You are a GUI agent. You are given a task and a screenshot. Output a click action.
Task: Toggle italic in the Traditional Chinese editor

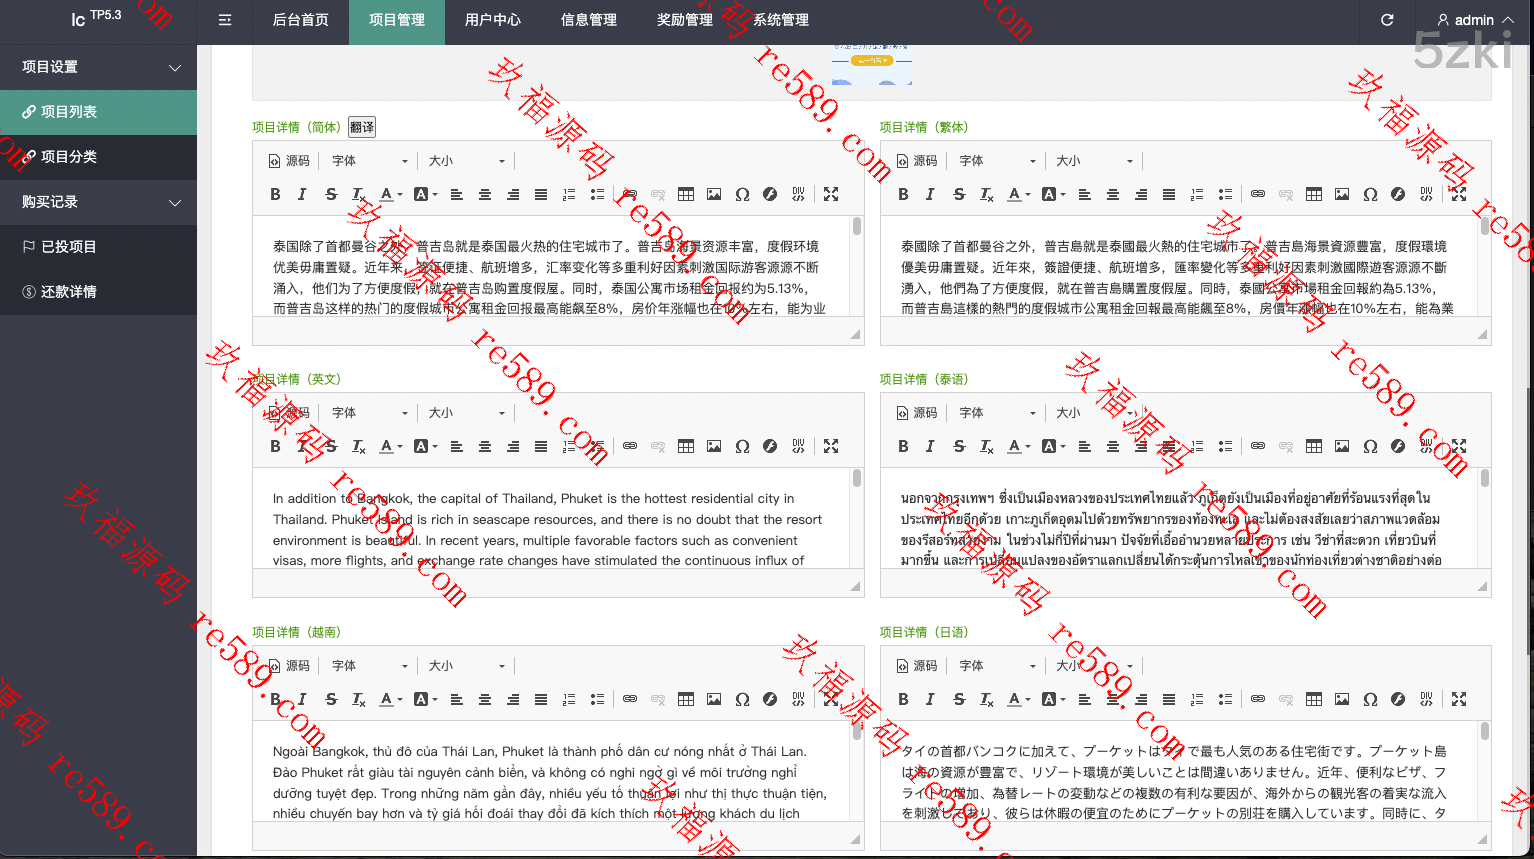coord(930,194)
